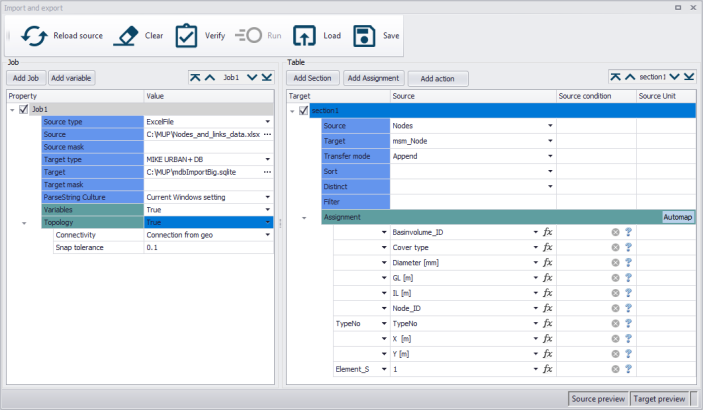703x410 pixels.
Task: Move Job1 to top arrow icon
Action: click(195, 78)
